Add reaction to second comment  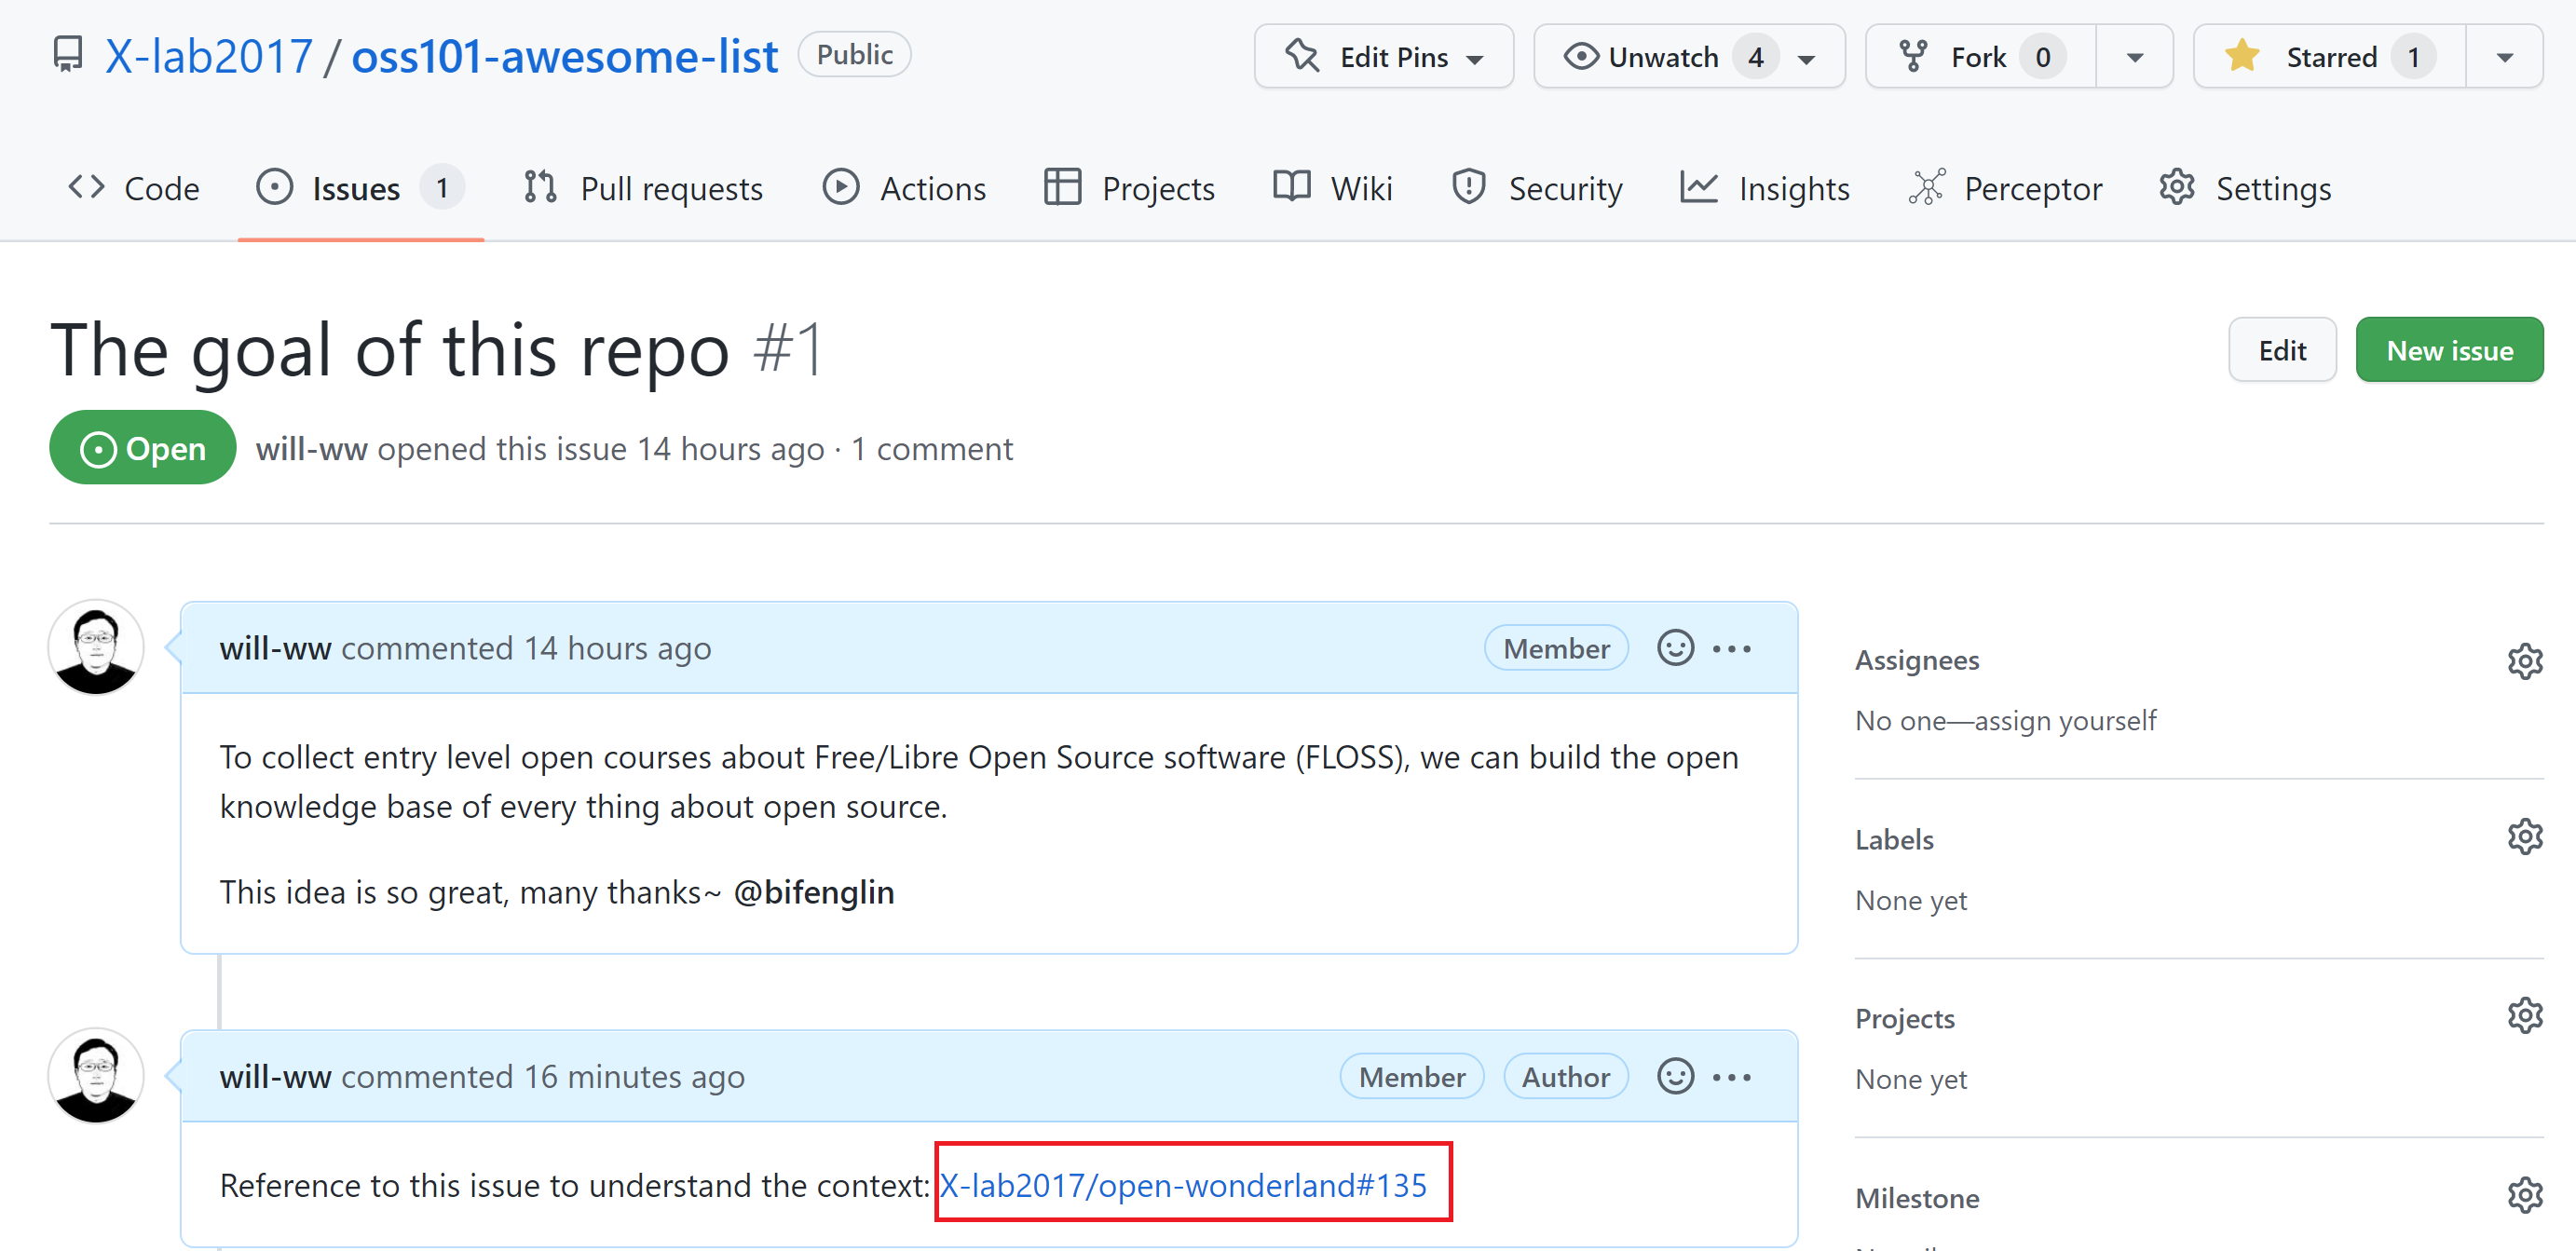point(1675,1077)
